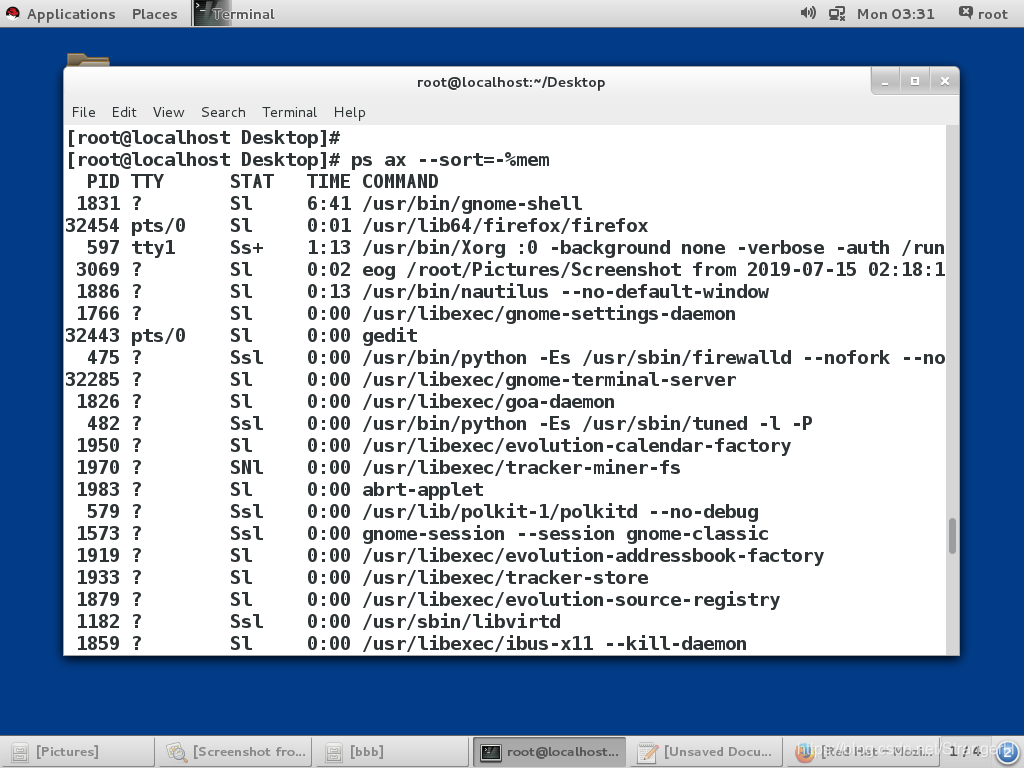1024x768 pixels.
Task: Click the Red Hat logo icon
Action: [12, 13]
